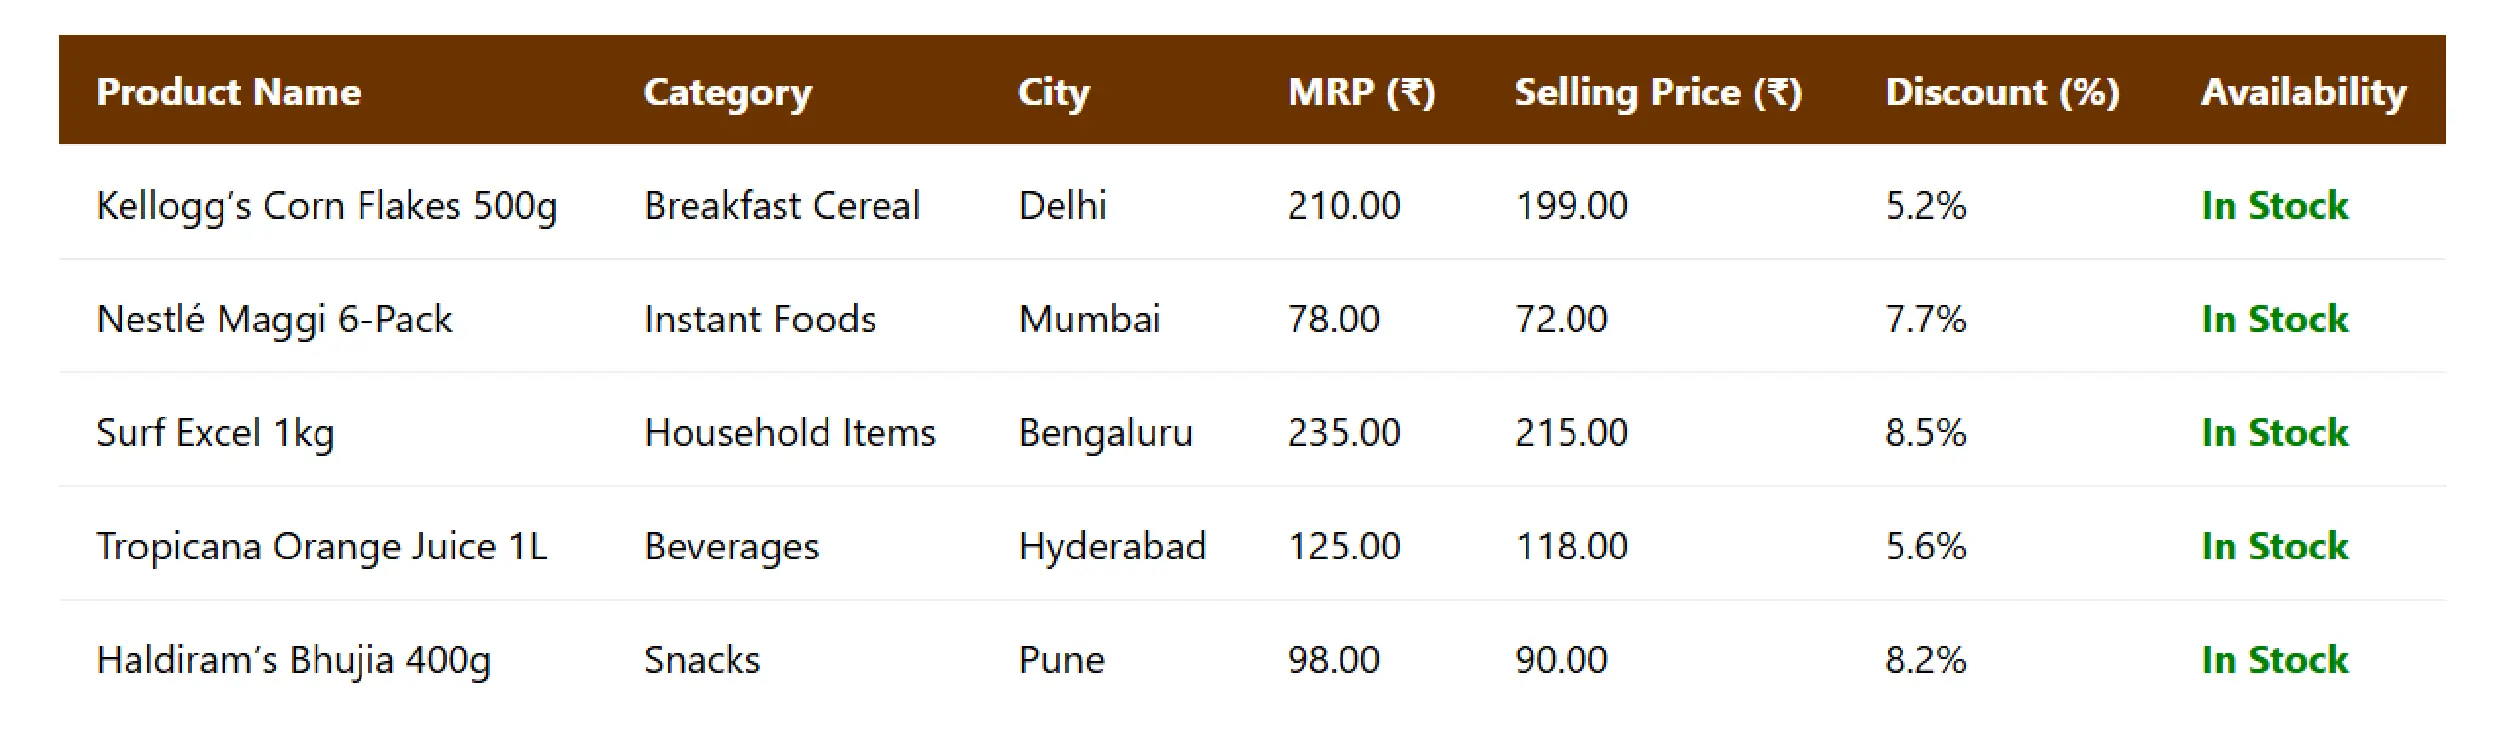Click the Availability column header

pyautogui.click(x=2303, y=92)
